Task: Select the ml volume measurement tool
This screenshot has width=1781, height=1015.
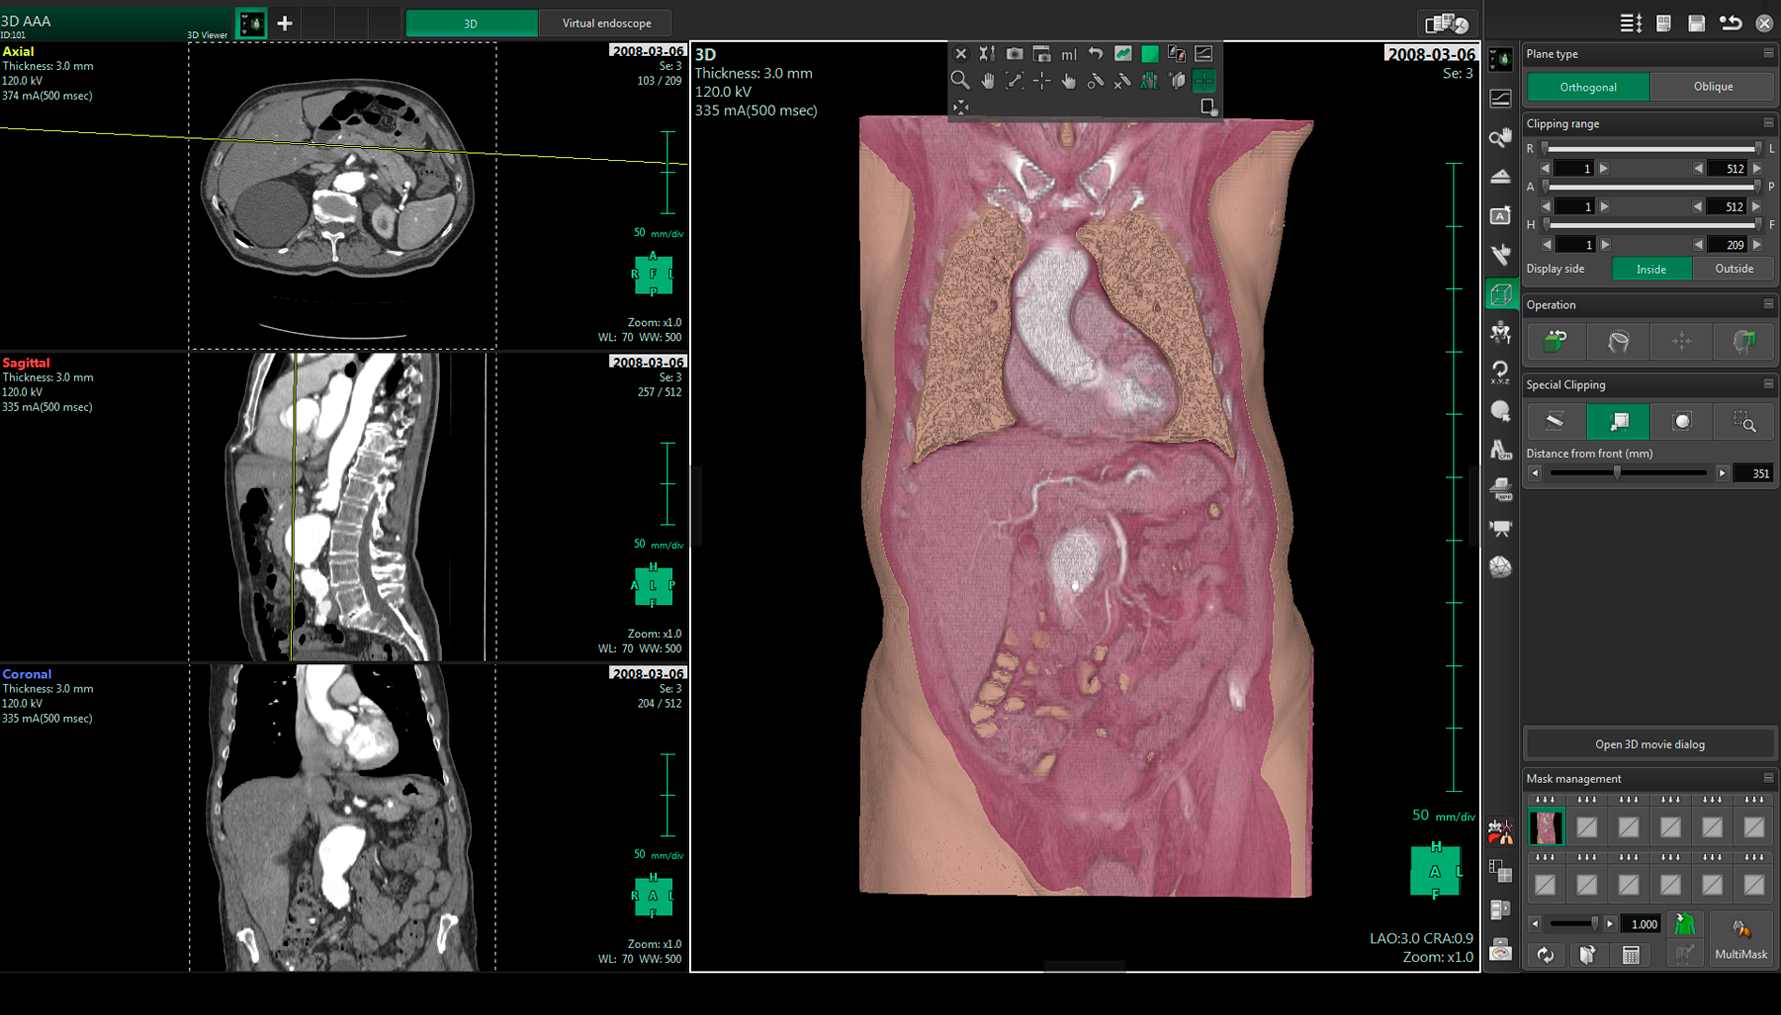Action: tap(1069, 54)
